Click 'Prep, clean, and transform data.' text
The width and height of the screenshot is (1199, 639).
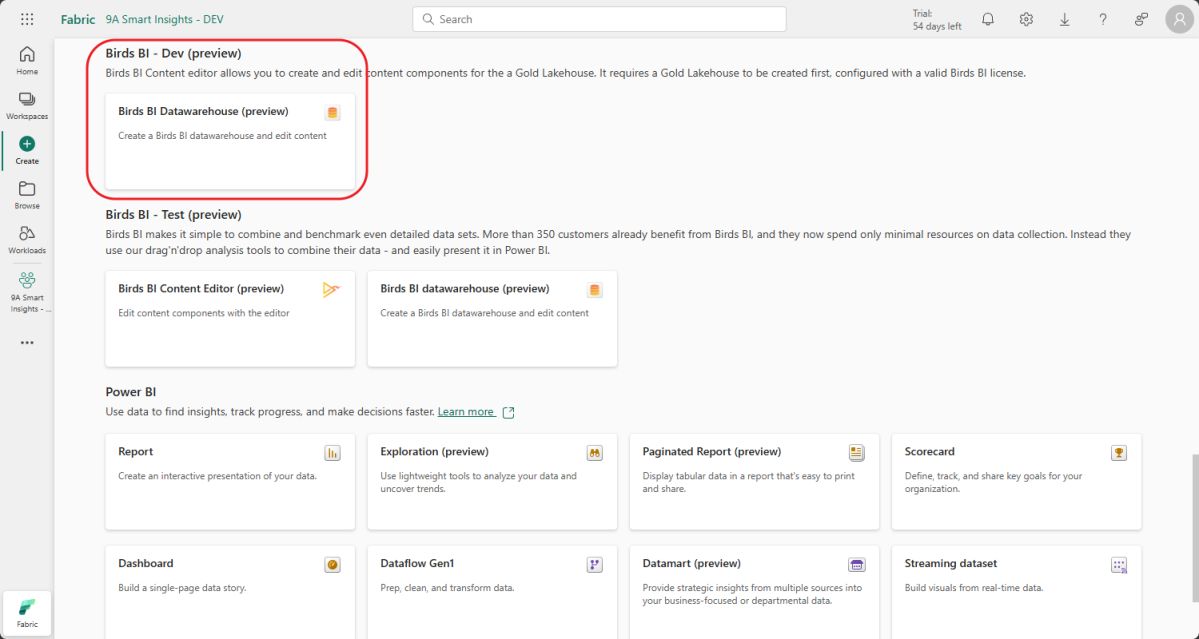click(x=447, y=588)
